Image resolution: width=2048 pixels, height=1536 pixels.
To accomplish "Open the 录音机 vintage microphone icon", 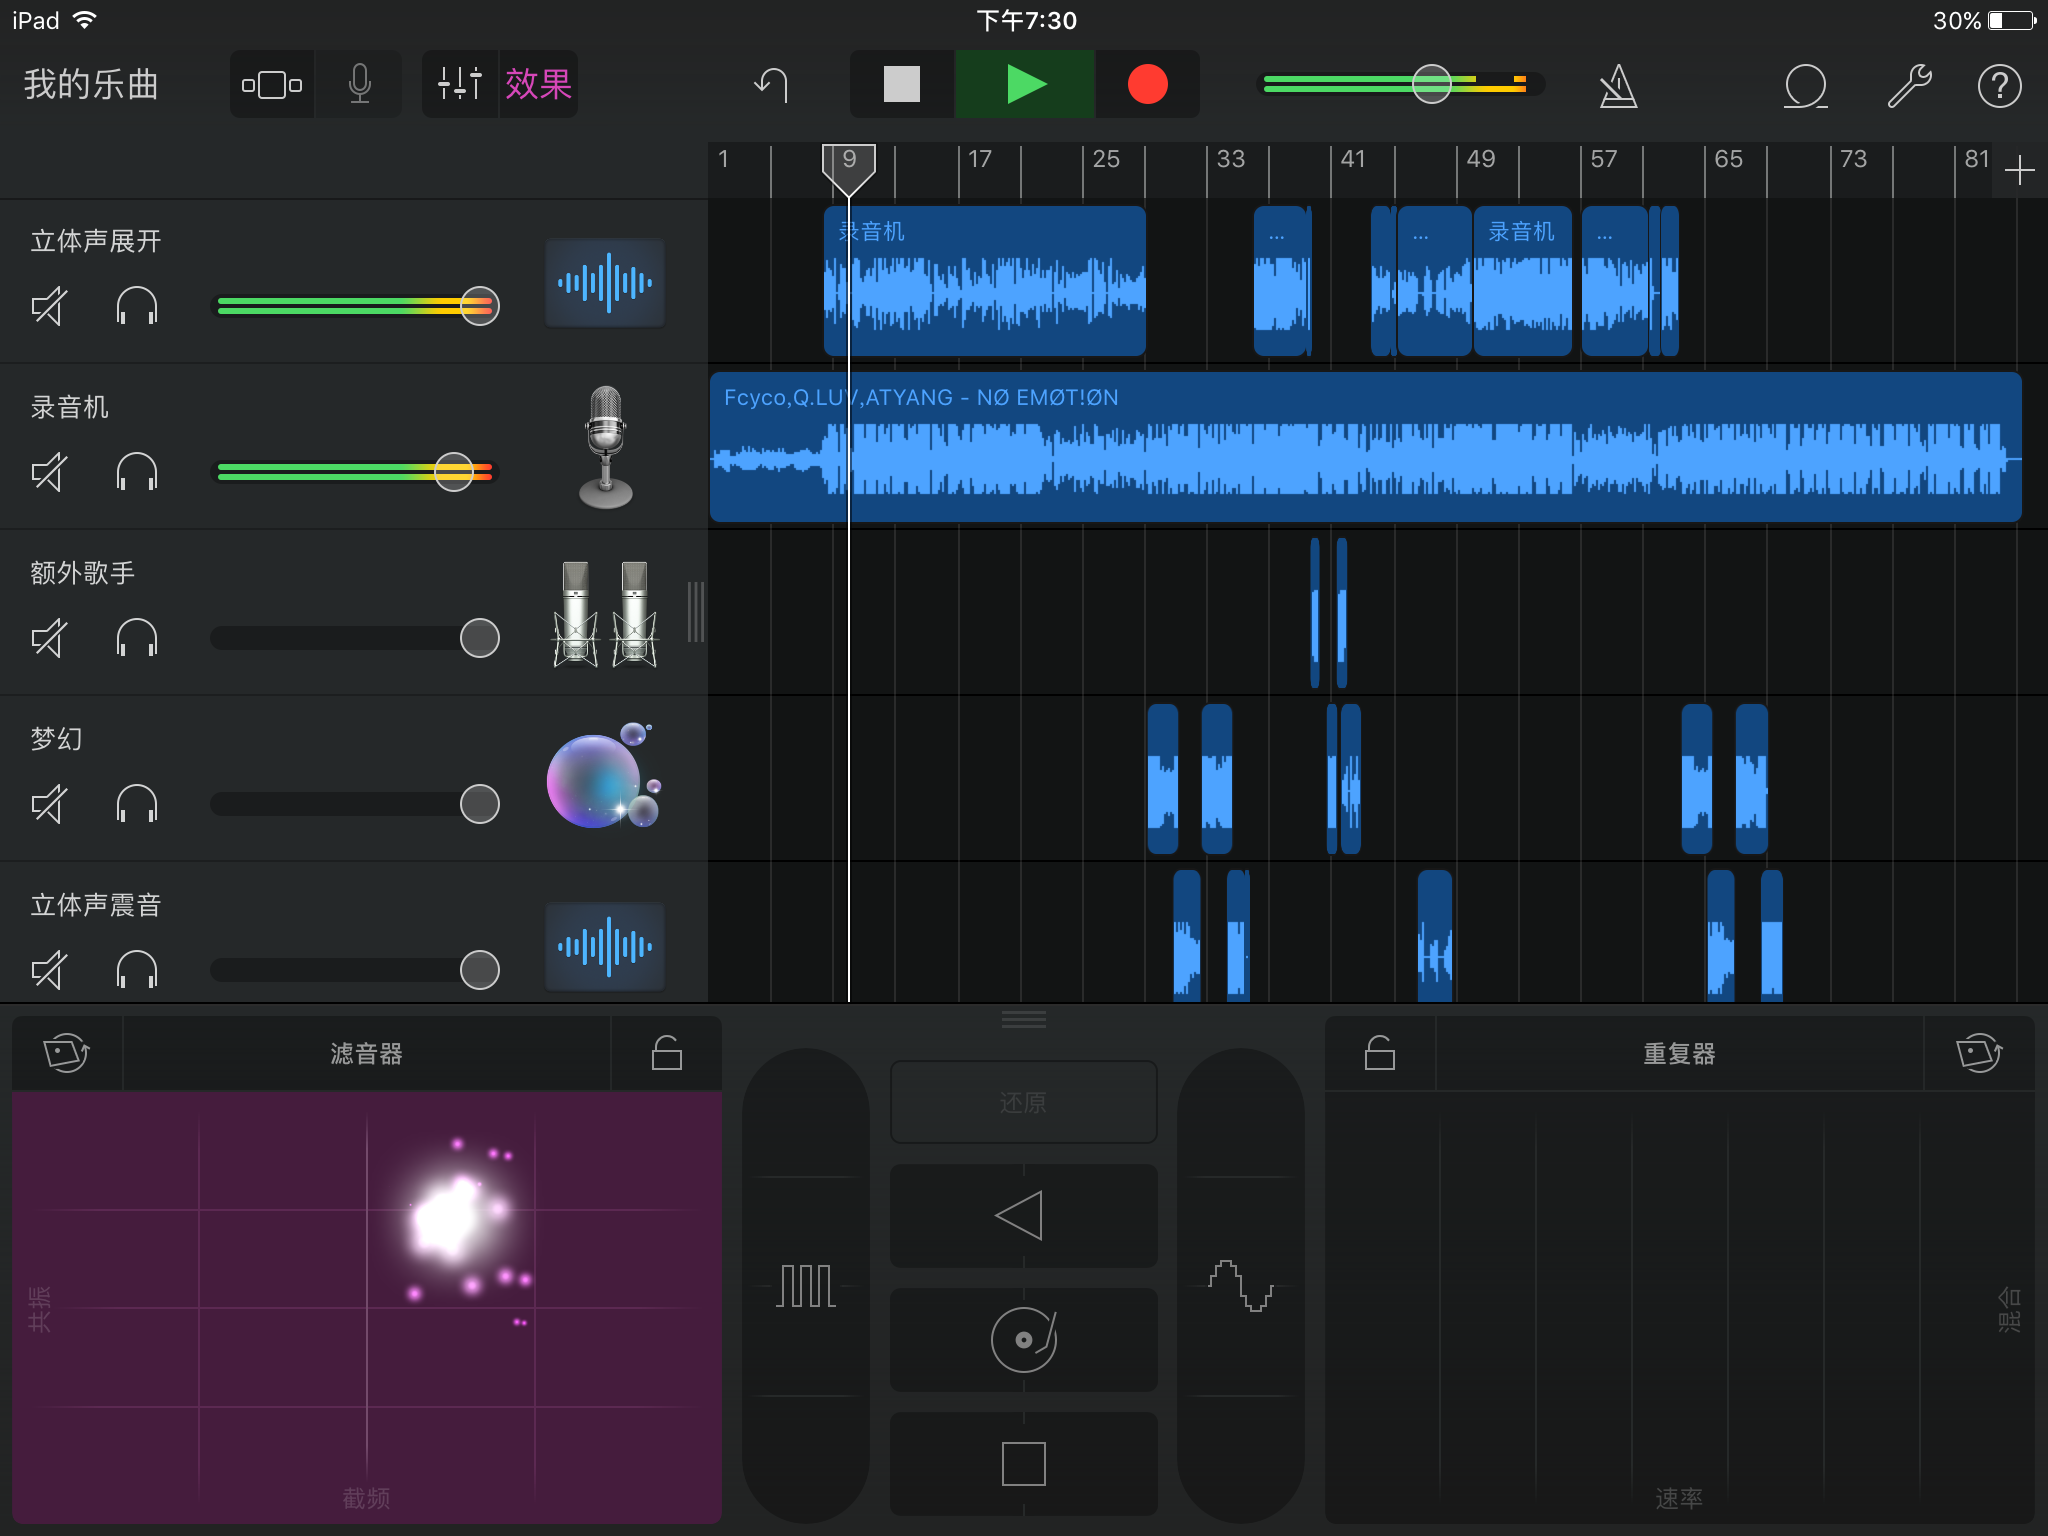I will [x=605, y=447].
